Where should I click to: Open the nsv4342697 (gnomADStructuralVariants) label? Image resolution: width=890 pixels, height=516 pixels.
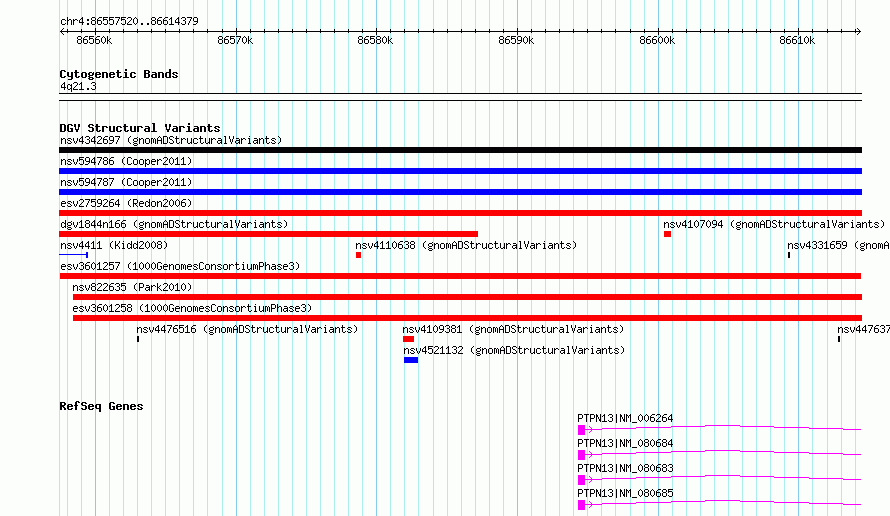pyautogui.click(x=171, y=140)
